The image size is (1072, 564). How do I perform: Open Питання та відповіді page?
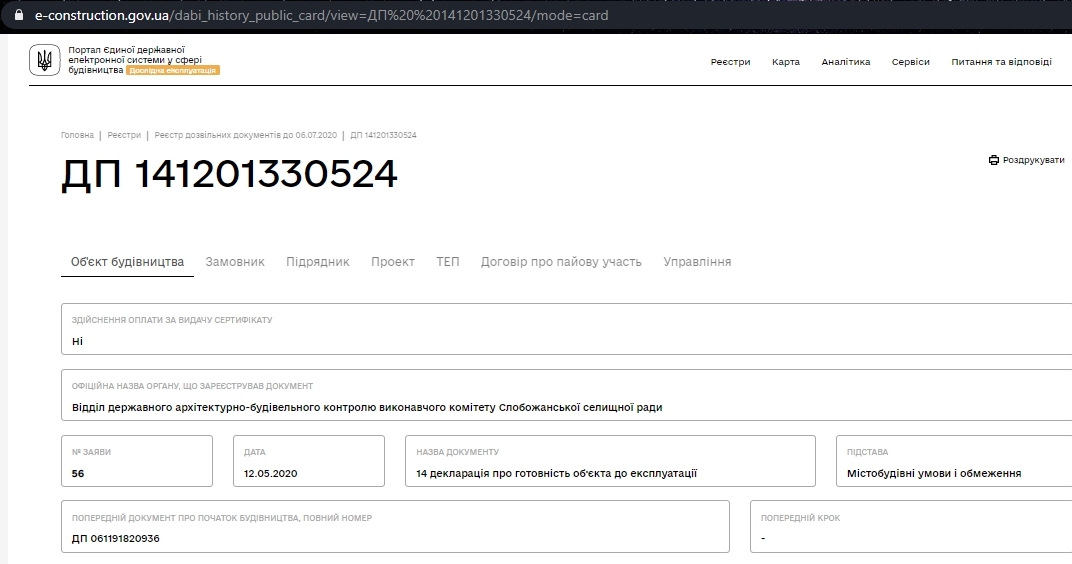[x=1002, y=62]
